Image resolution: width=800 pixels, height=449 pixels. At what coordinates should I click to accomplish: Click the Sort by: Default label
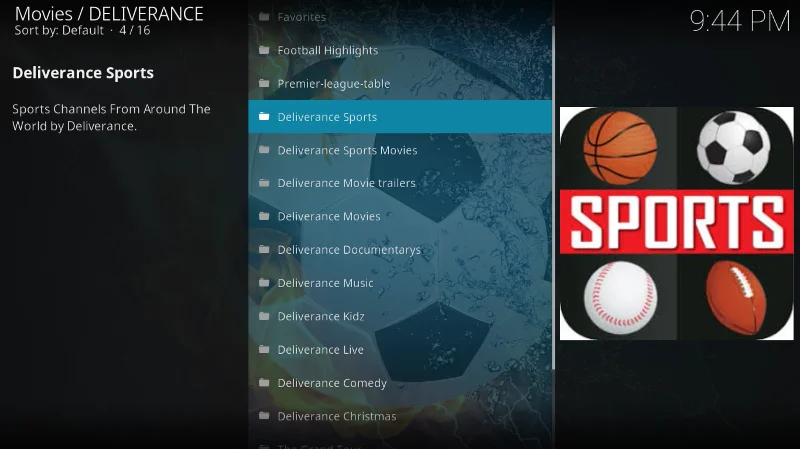(59, 31)
